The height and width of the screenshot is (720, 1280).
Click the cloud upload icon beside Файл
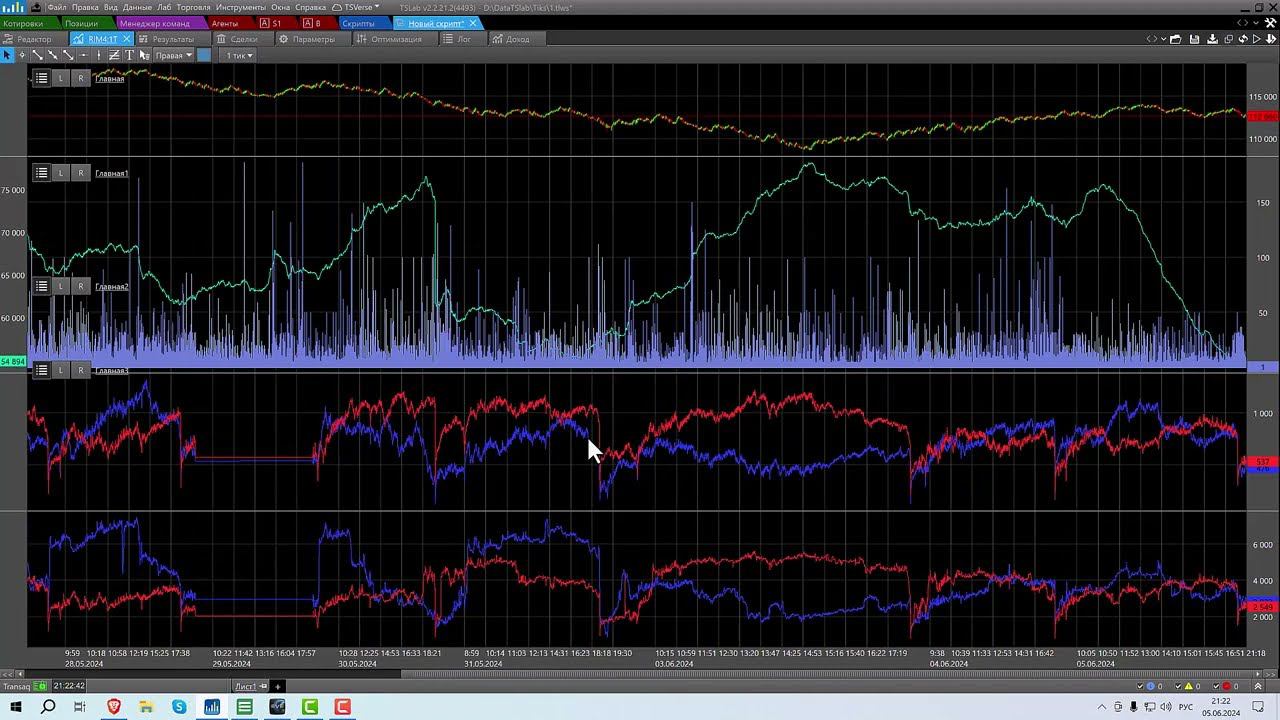36,7
